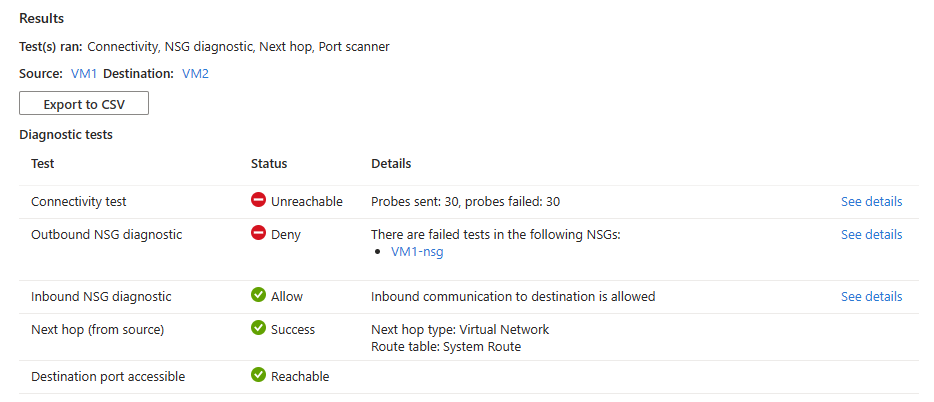This screenshot has height=402, width=934.
Task: Select the Connectivity test row label
Action: pos(79,201)
